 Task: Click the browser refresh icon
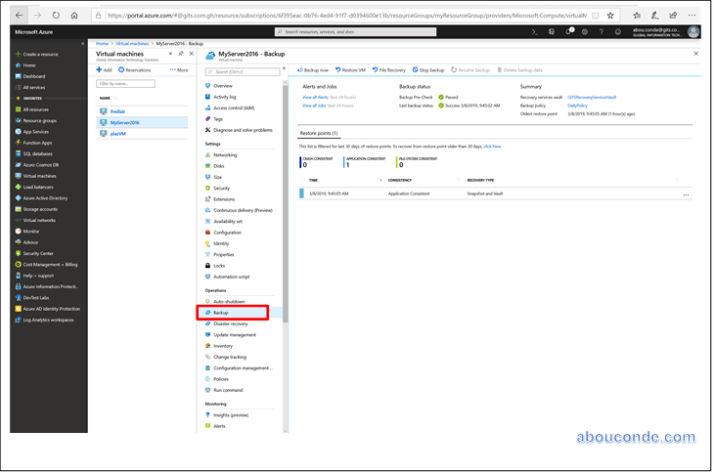coord(53,16)
